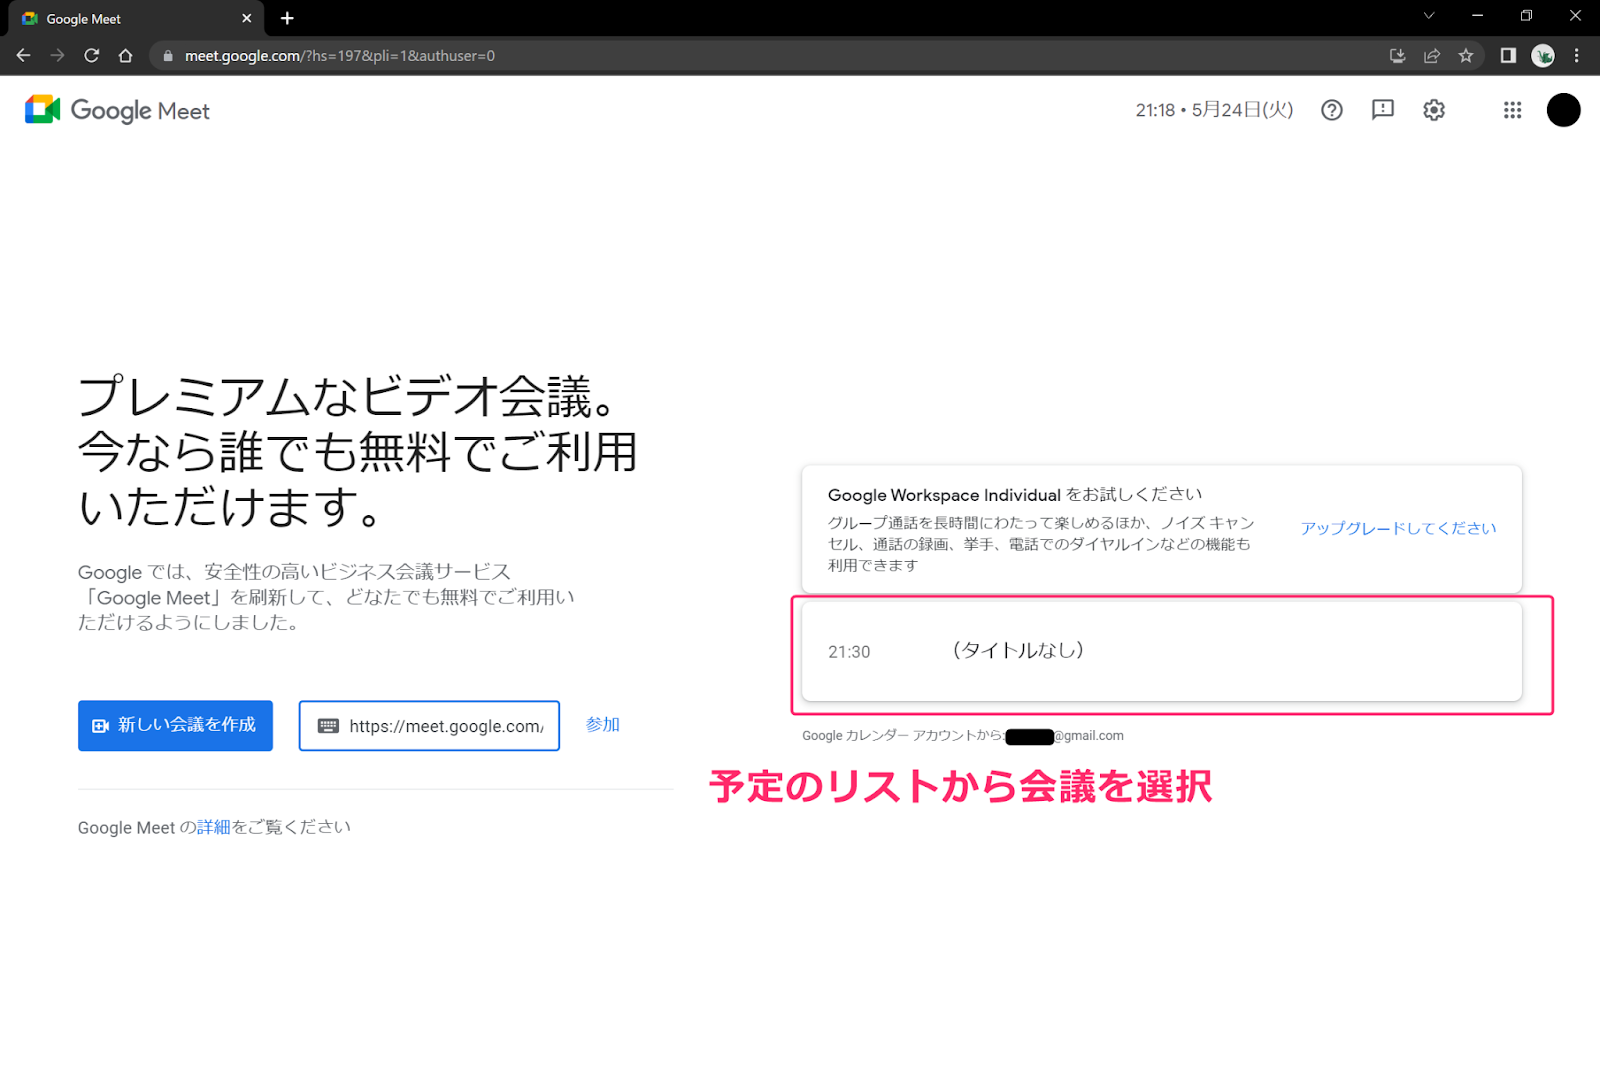This screenshot has height=1066, width=1600.
Task: Click アップグレードしてください link
Action: [x=1398, y=528]
